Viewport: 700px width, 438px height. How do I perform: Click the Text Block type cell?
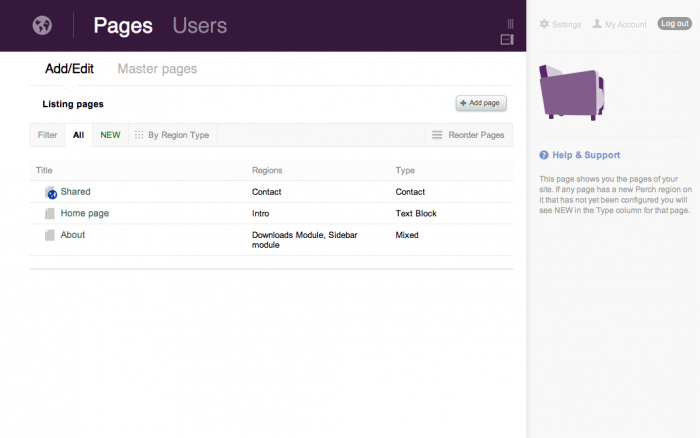[416, 213]
